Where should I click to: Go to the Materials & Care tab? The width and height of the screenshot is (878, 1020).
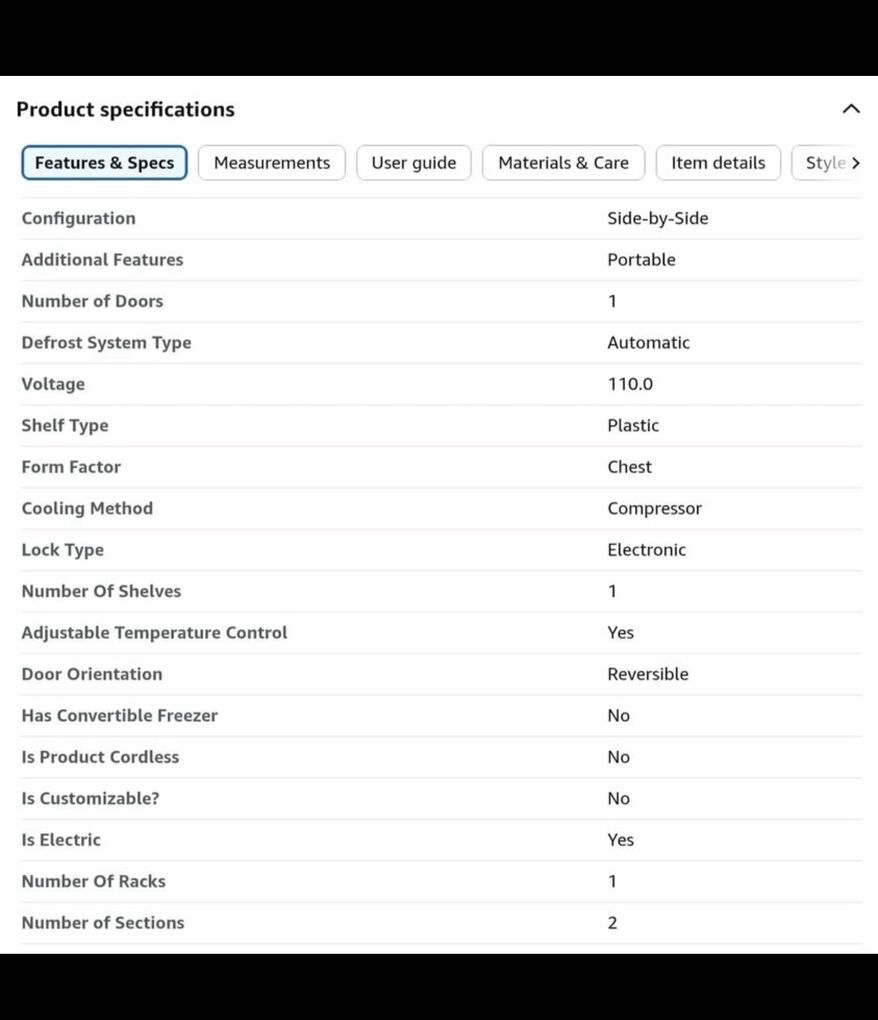tap(563, 163)
